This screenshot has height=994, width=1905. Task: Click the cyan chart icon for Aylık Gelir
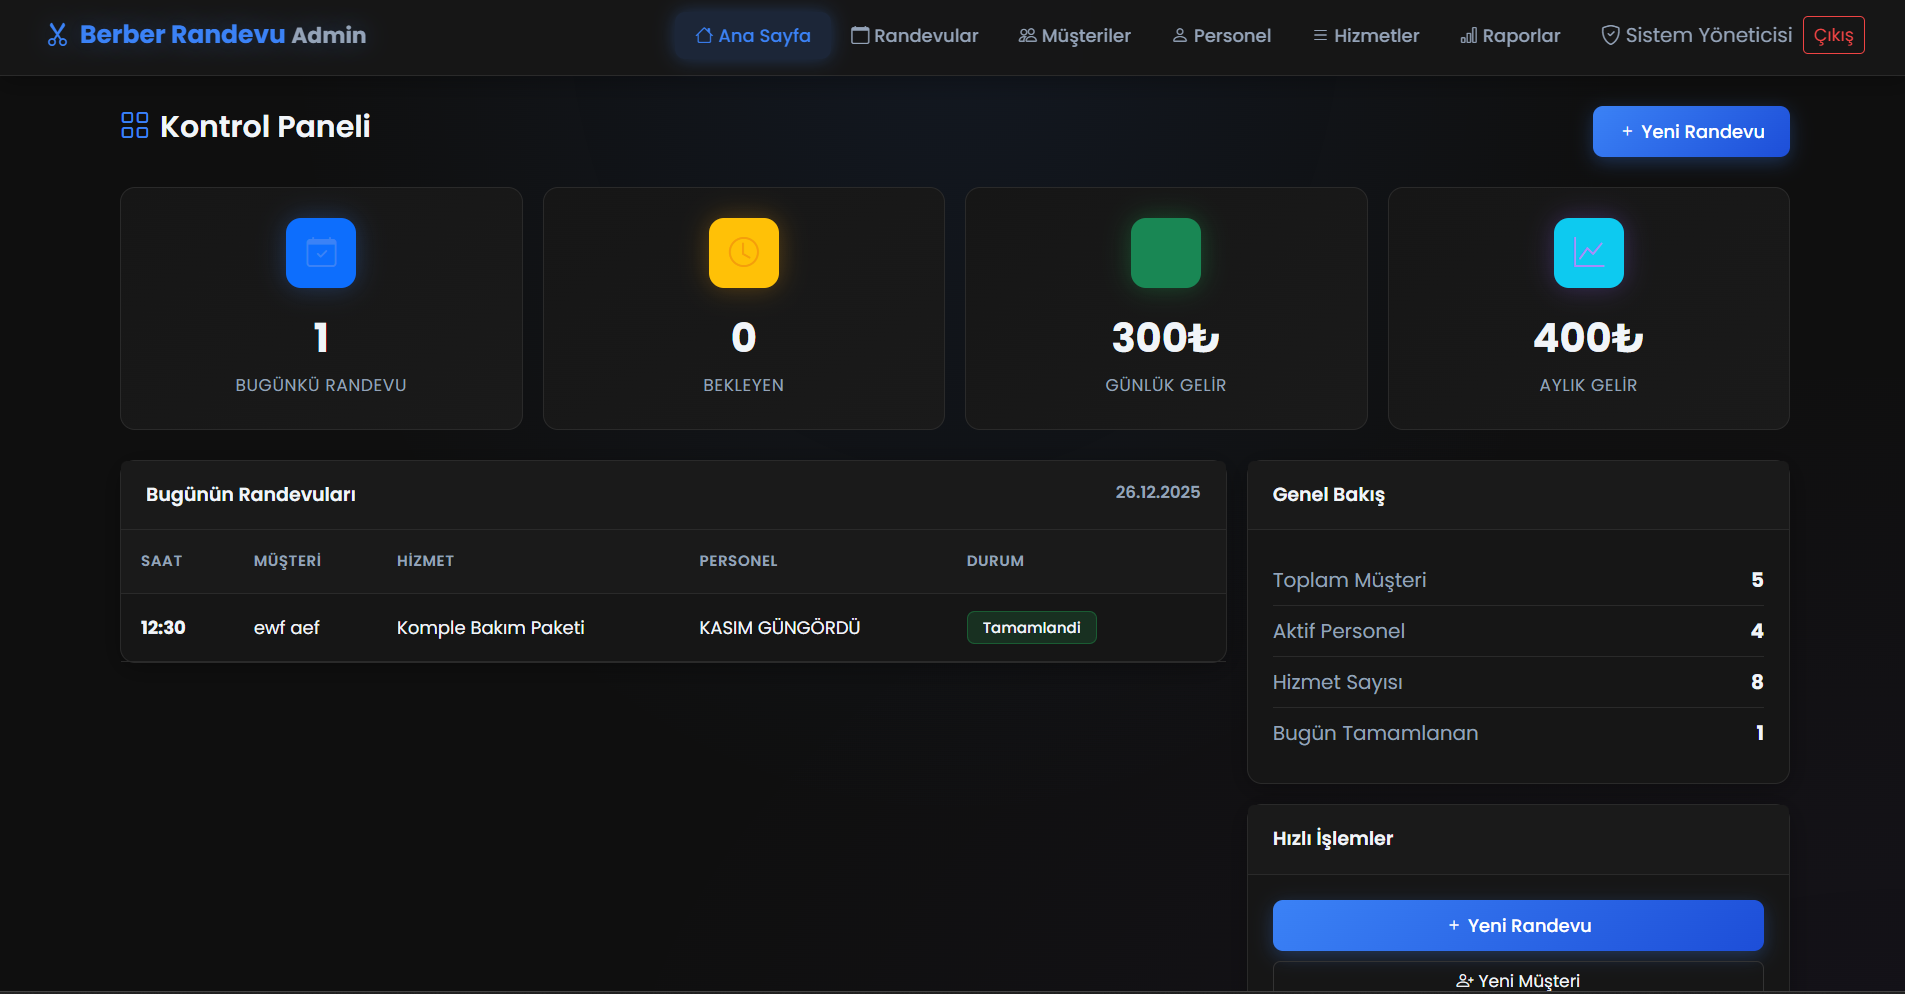coord(1589,253)
